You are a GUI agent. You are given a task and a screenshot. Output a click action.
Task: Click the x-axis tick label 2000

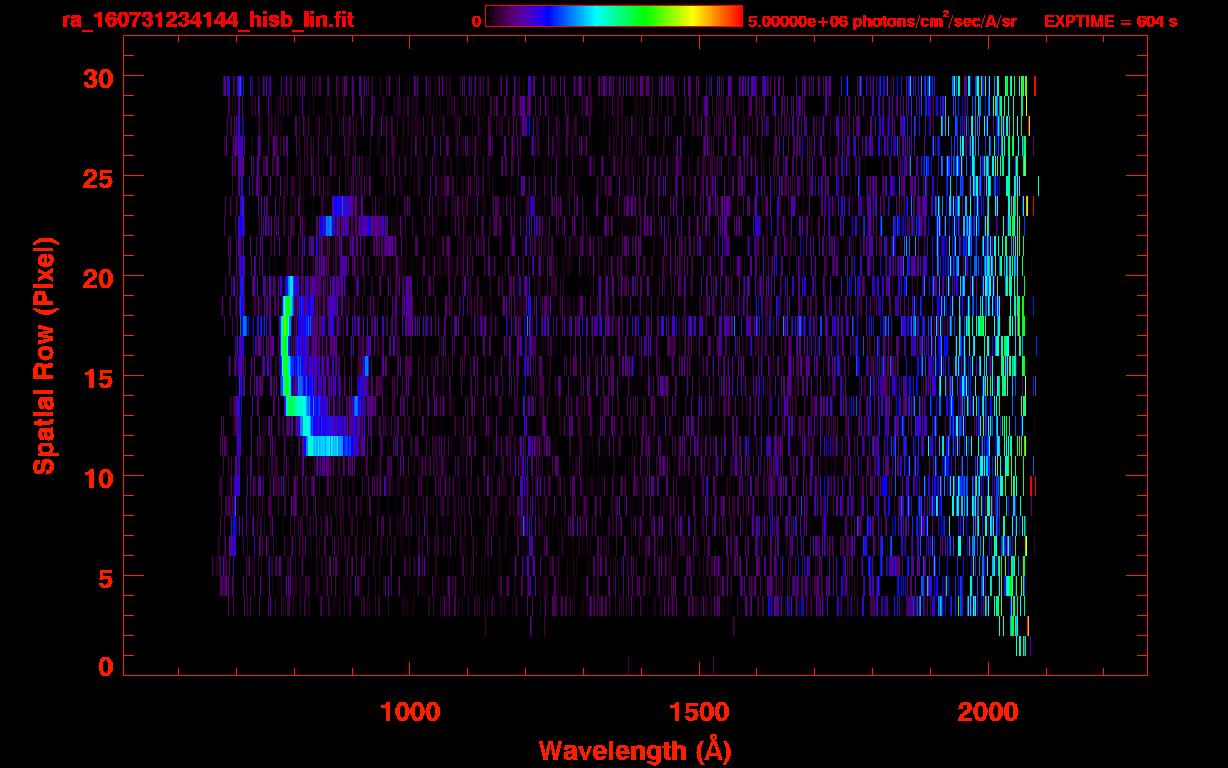[988, 711]
